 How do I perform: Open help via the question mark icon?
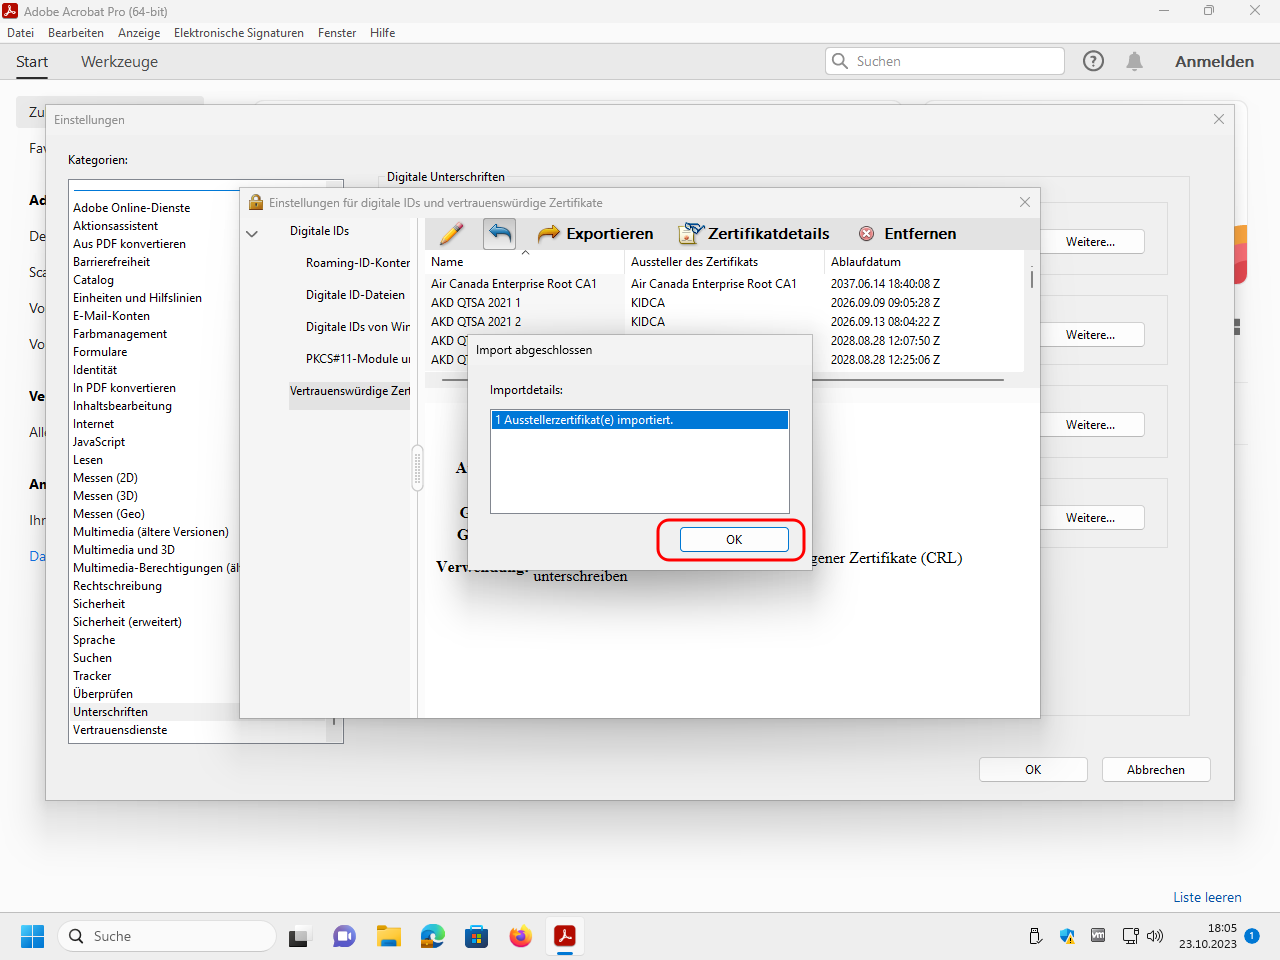[x=1093, y=61]
